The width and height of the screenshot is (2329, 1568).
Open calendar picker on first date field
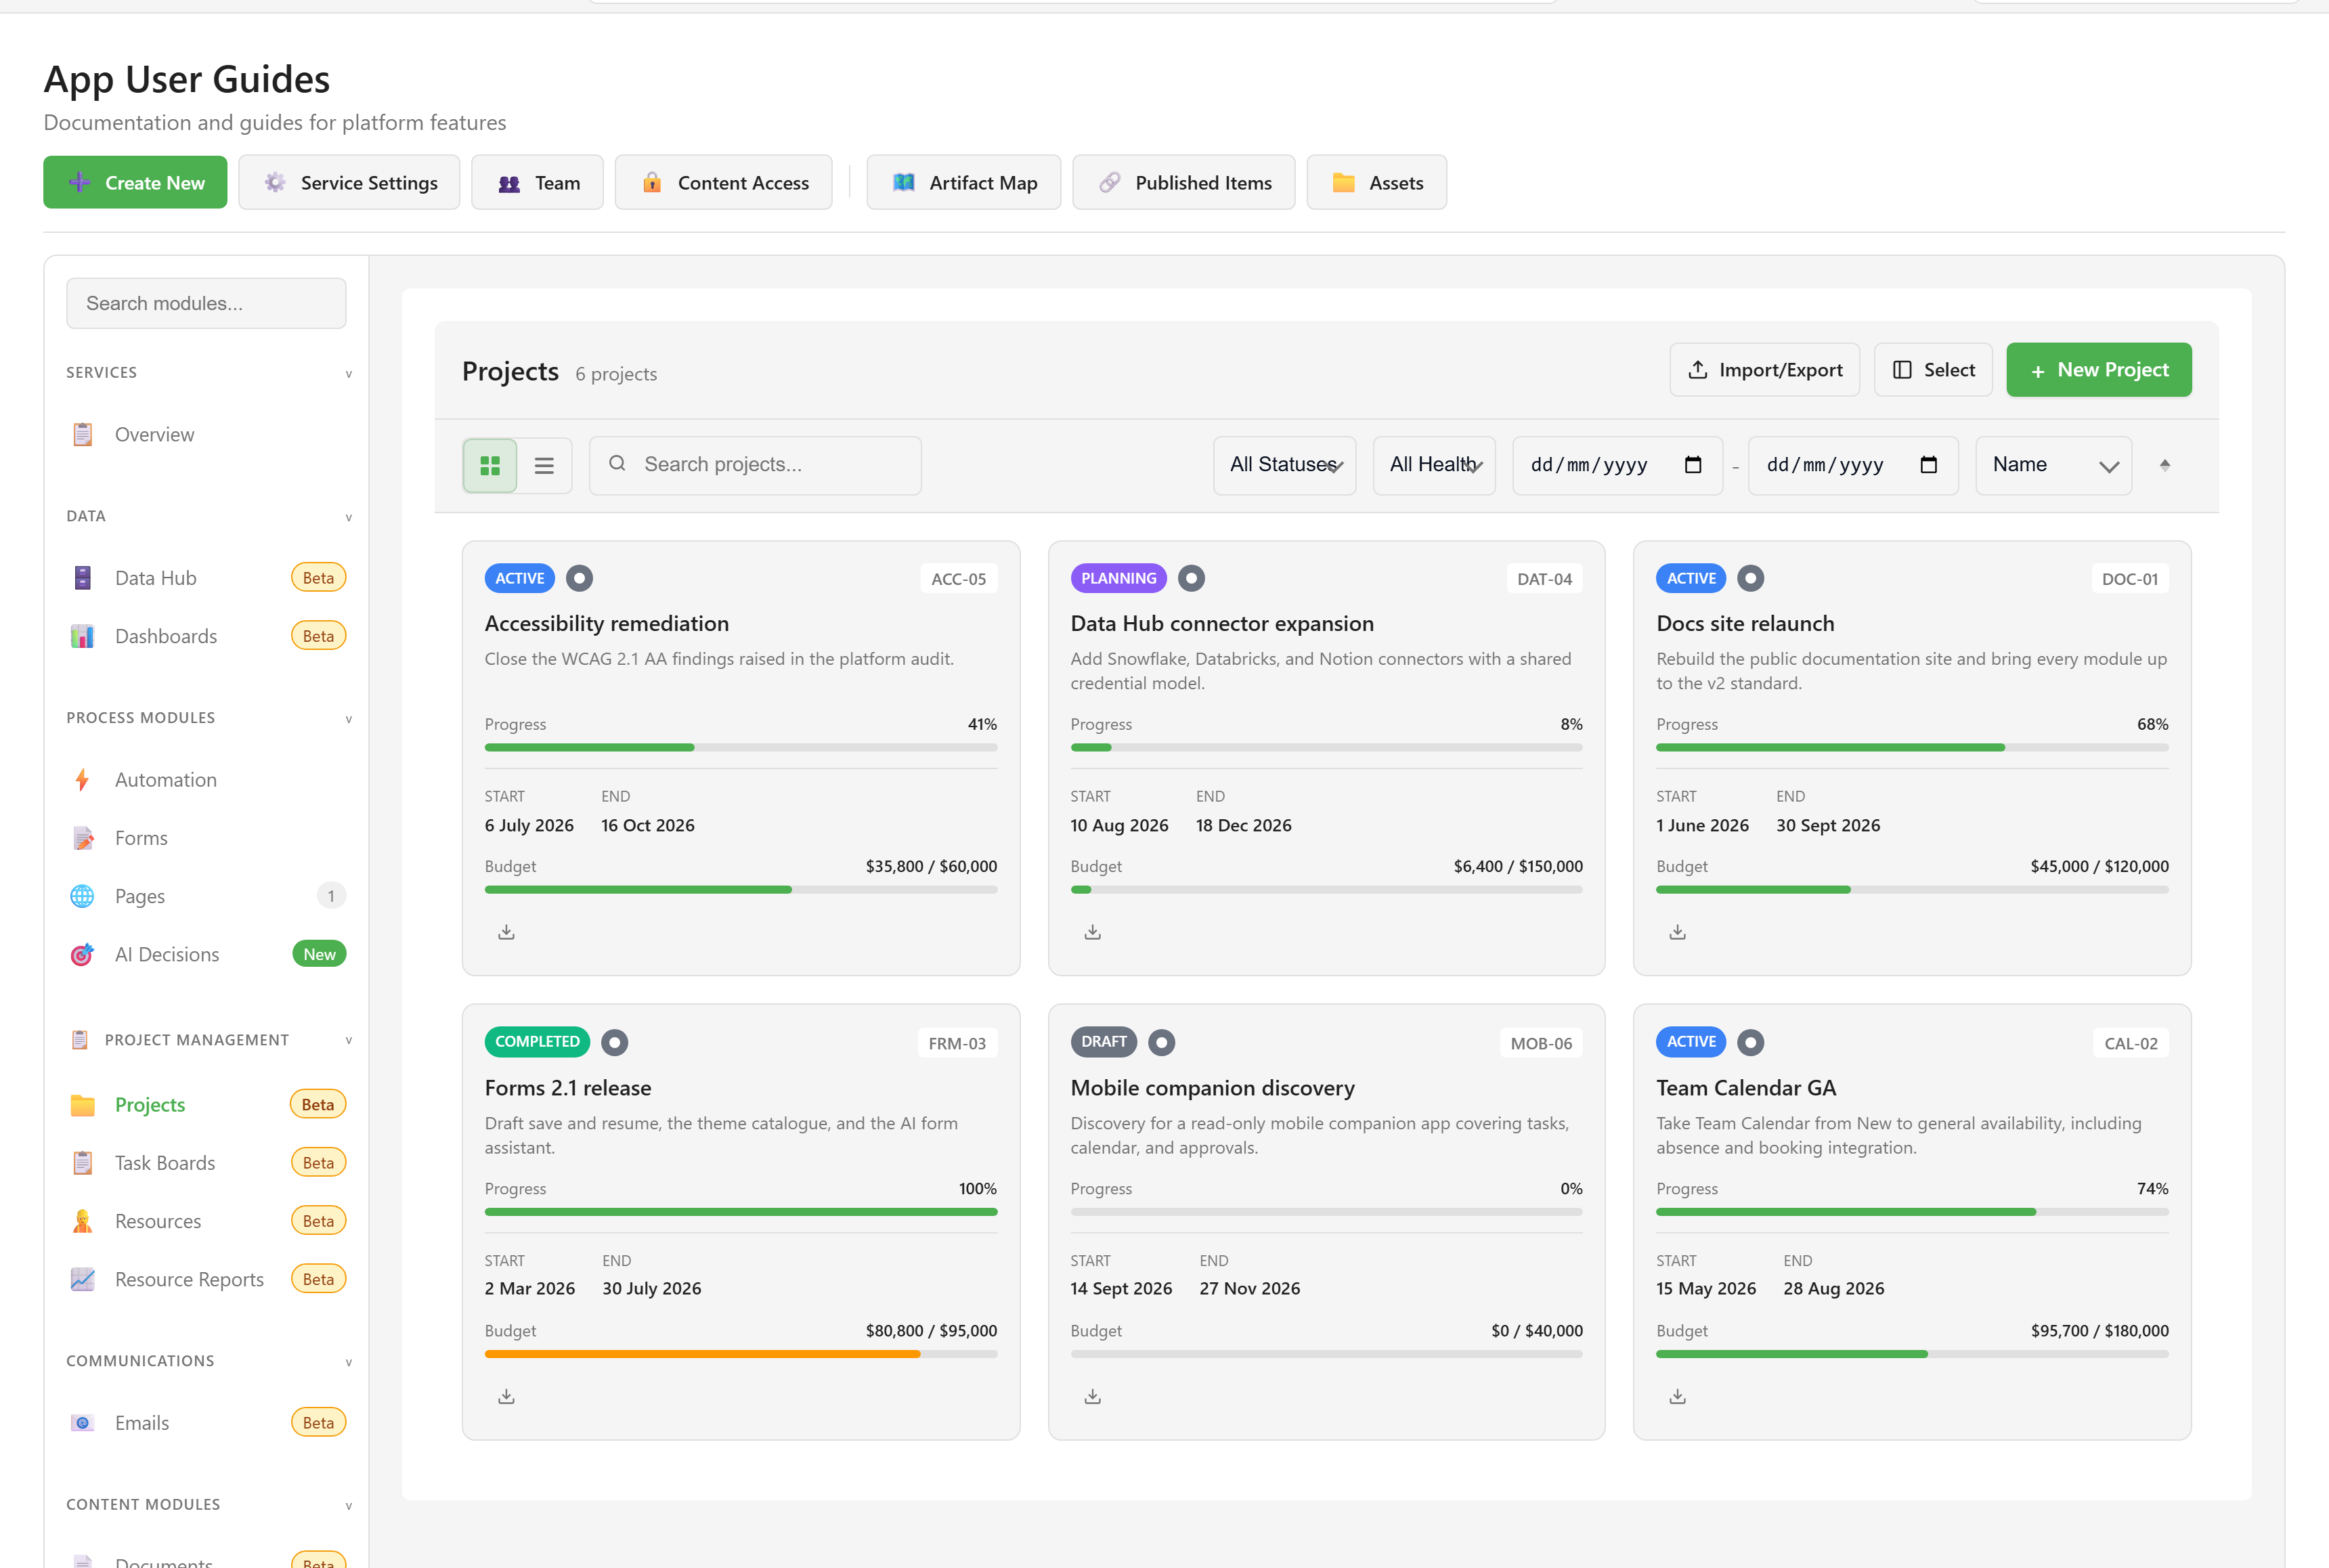coord(1693,465)
